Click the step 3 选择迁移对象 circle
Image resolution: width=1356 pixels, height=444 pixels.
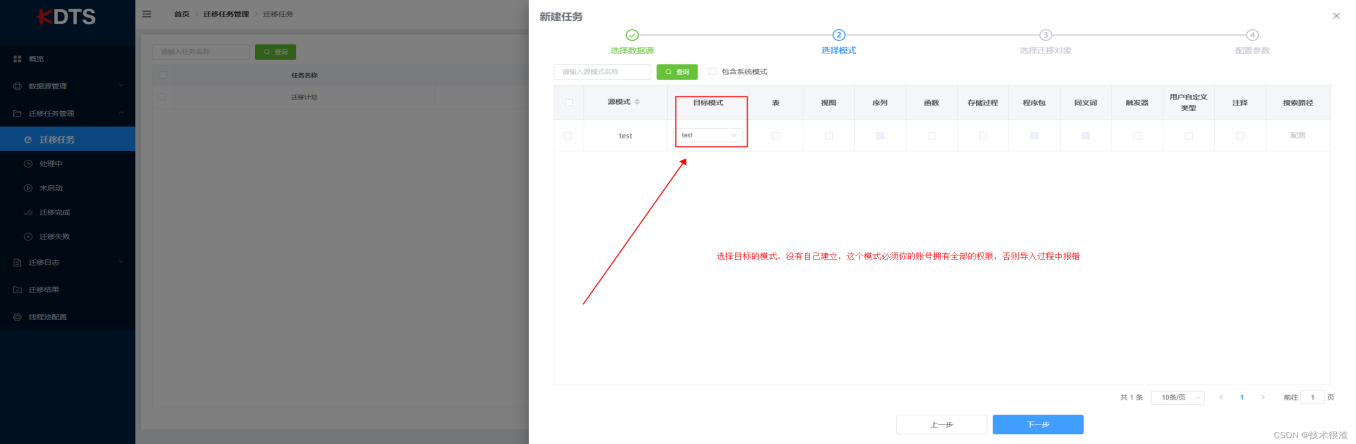[1045, 35]
